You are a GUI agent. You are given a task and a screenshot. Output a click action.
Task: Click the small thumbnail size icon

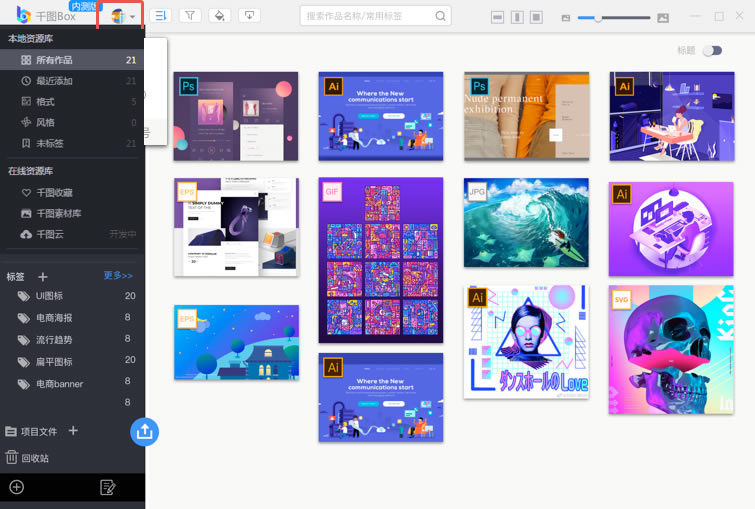(566, 18)
